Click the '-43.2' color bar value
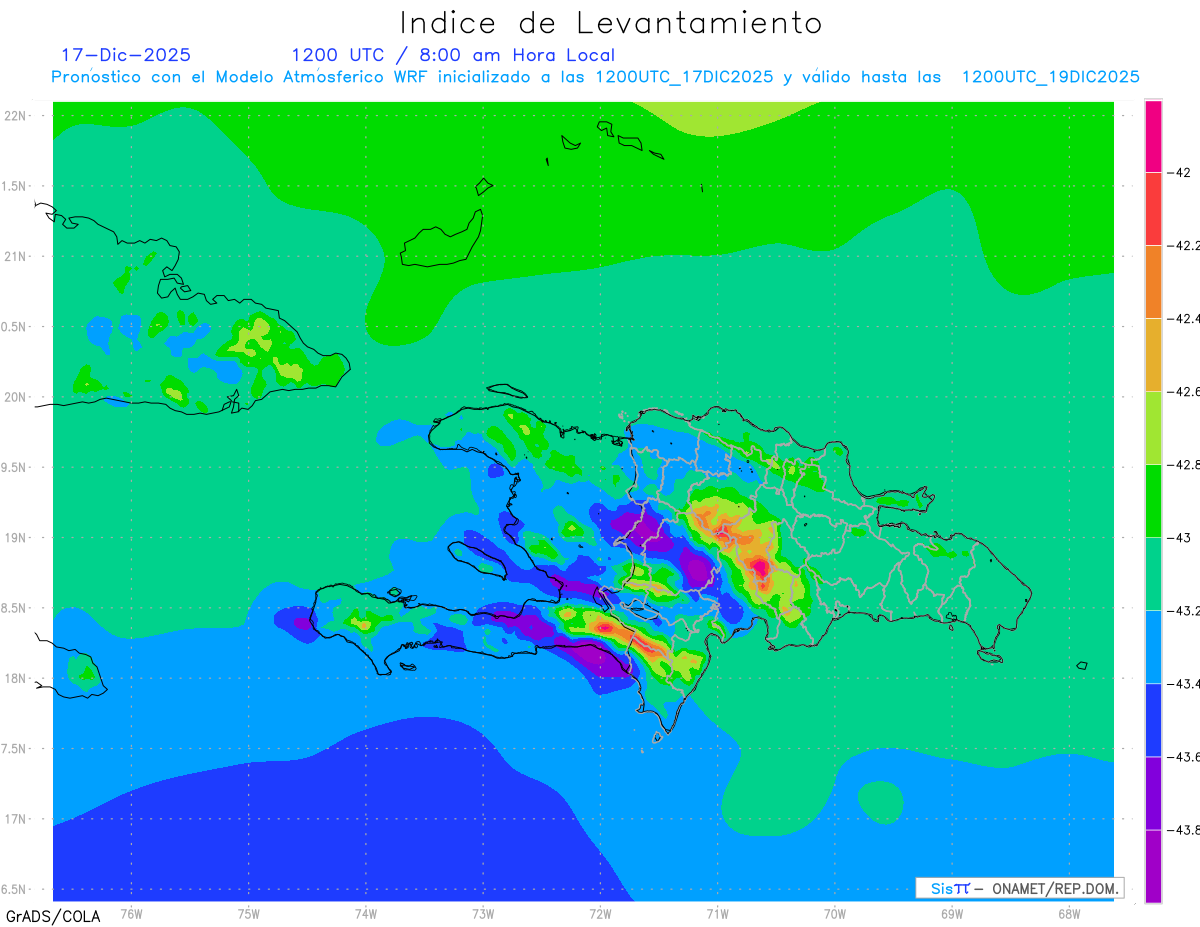1200x927 pixels. pyautogui.click(x=1184, y=610)
